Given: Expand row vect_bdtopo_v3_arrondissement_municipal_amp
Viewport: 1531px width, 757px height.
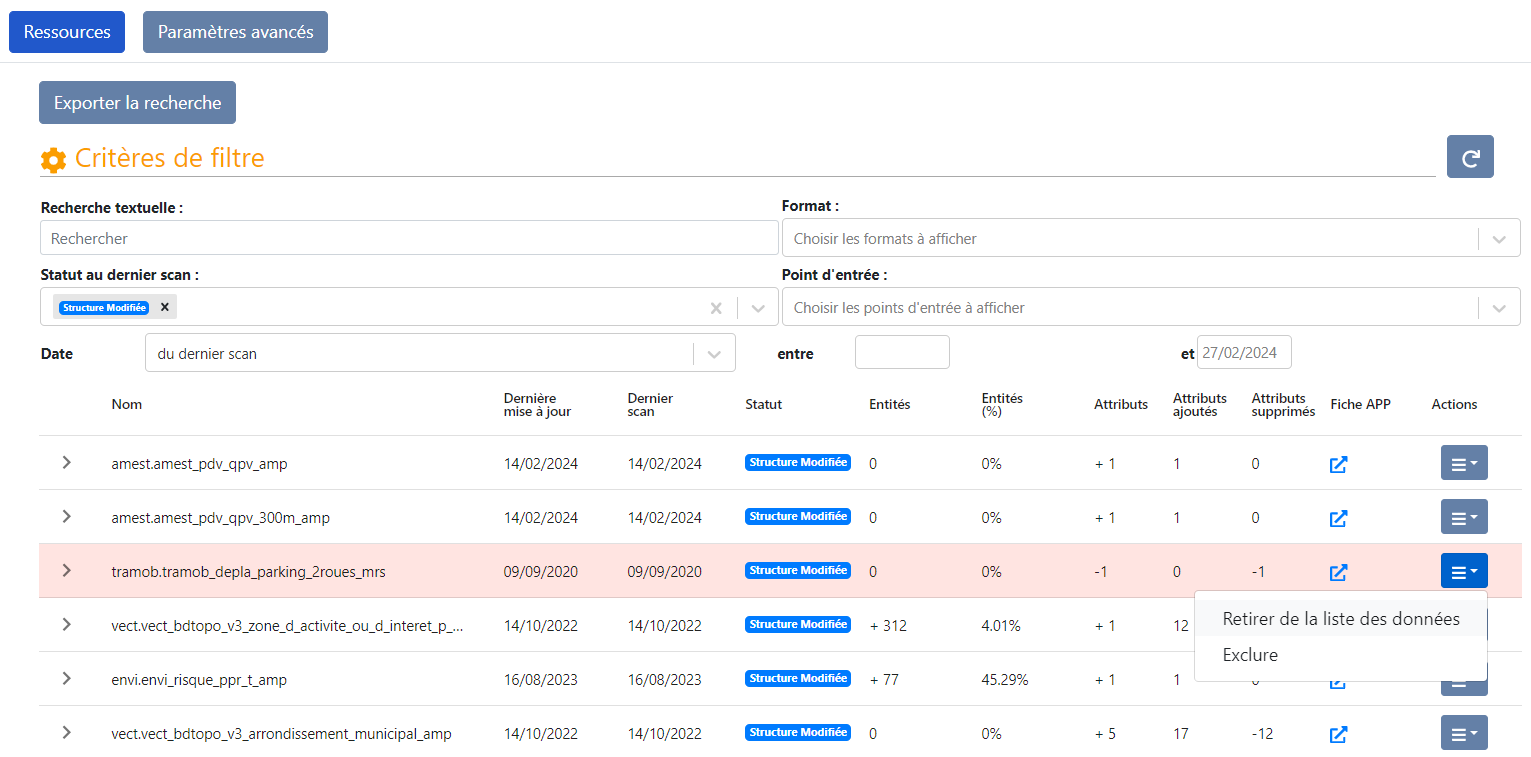Looking at the screenshot, I should (x=66, y=732).
